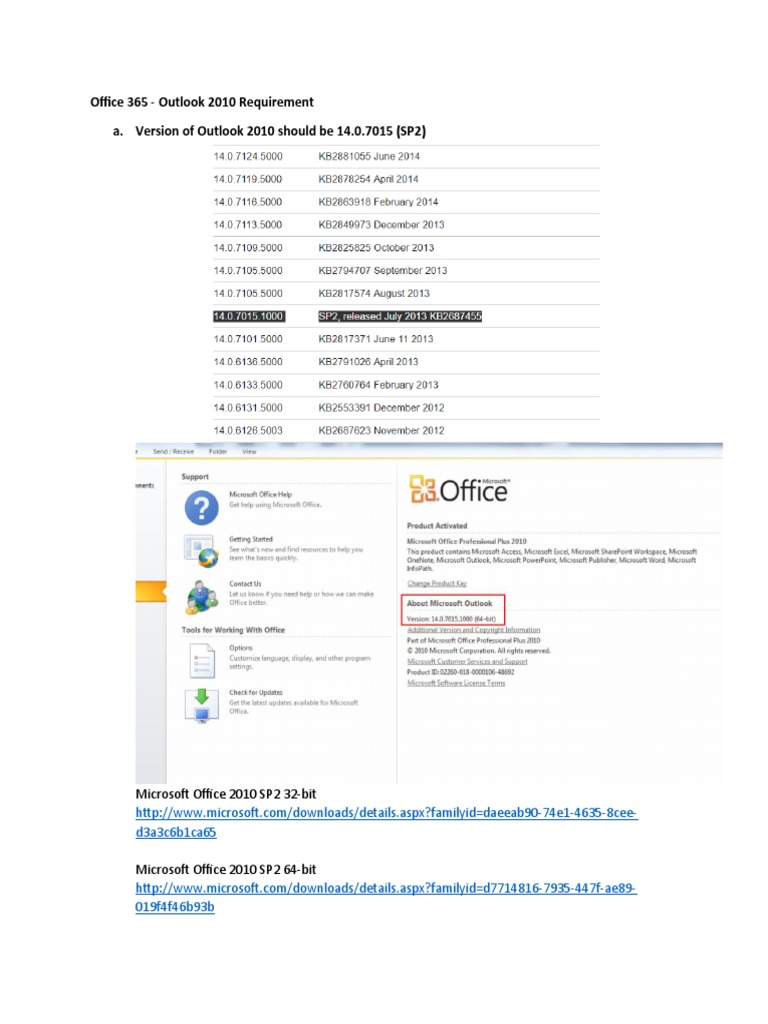Select the highlighted 14.0.7015.1000 version cell
The height and width of the screenshot is (1024, 768).
click(x=248, y=316)
